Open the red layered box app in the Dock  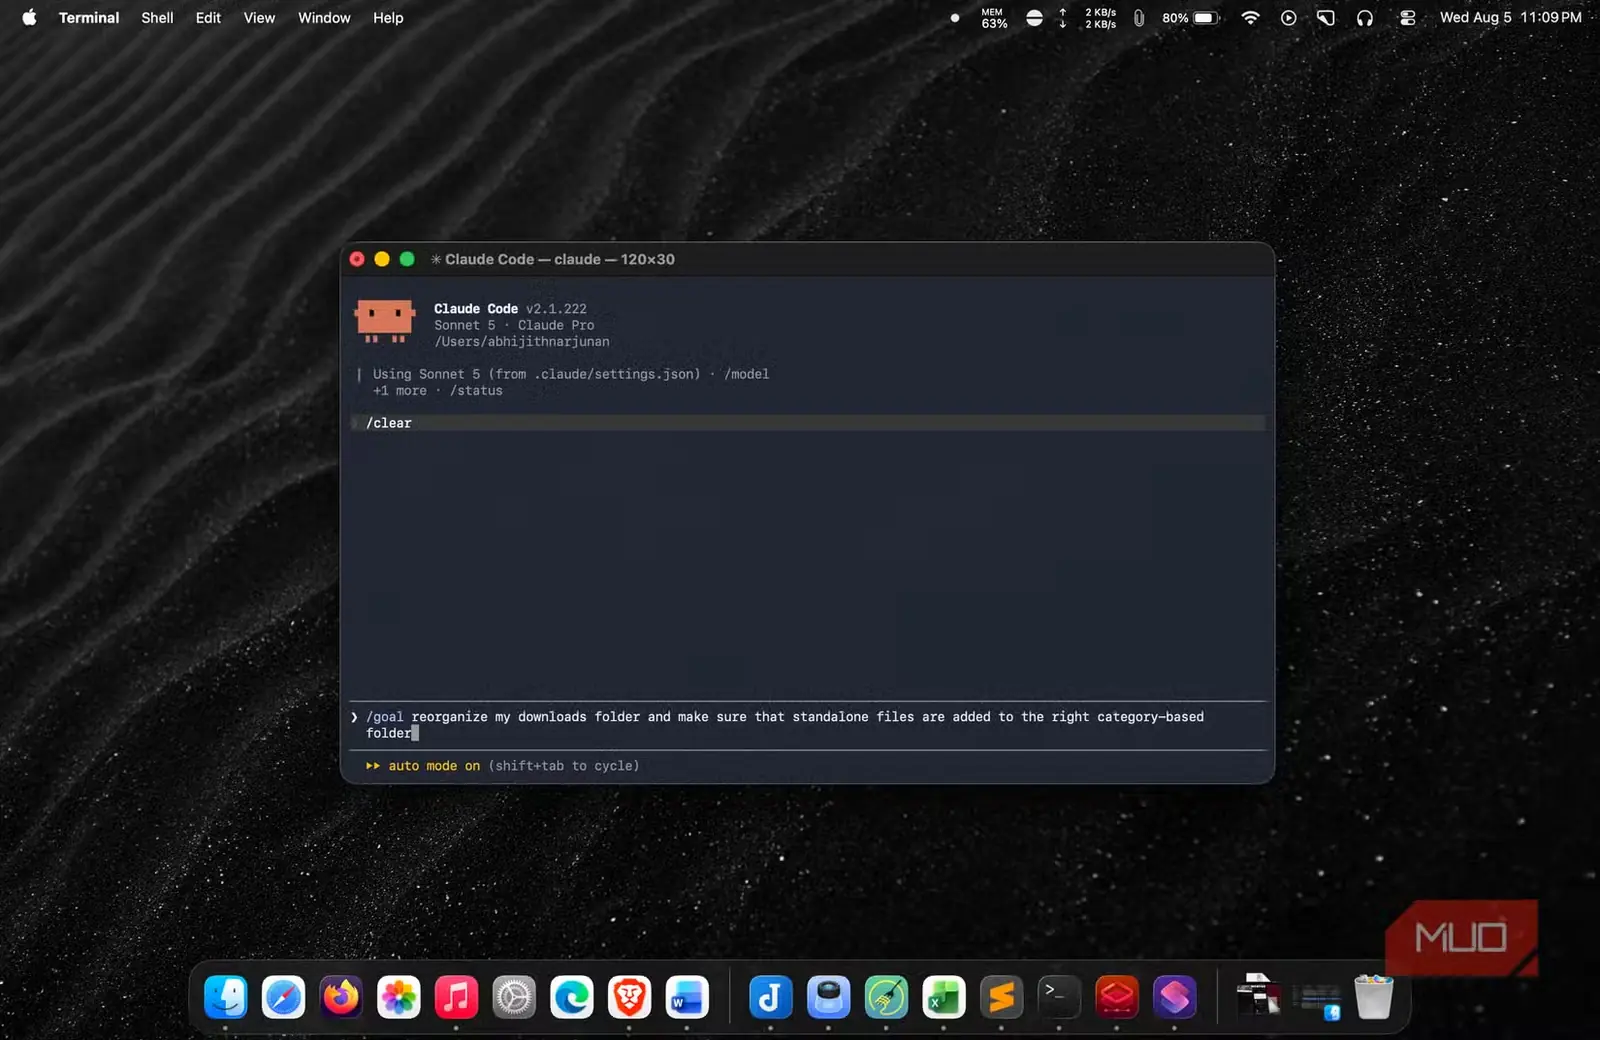[x=1116, y=997]
